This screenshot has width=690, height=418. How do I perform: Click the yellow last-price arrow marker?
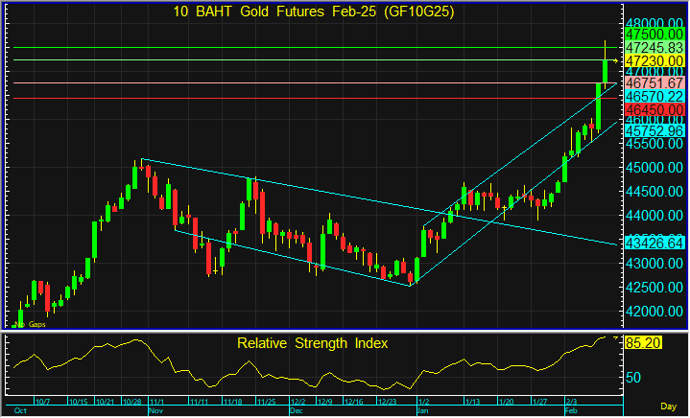point(616,61)
